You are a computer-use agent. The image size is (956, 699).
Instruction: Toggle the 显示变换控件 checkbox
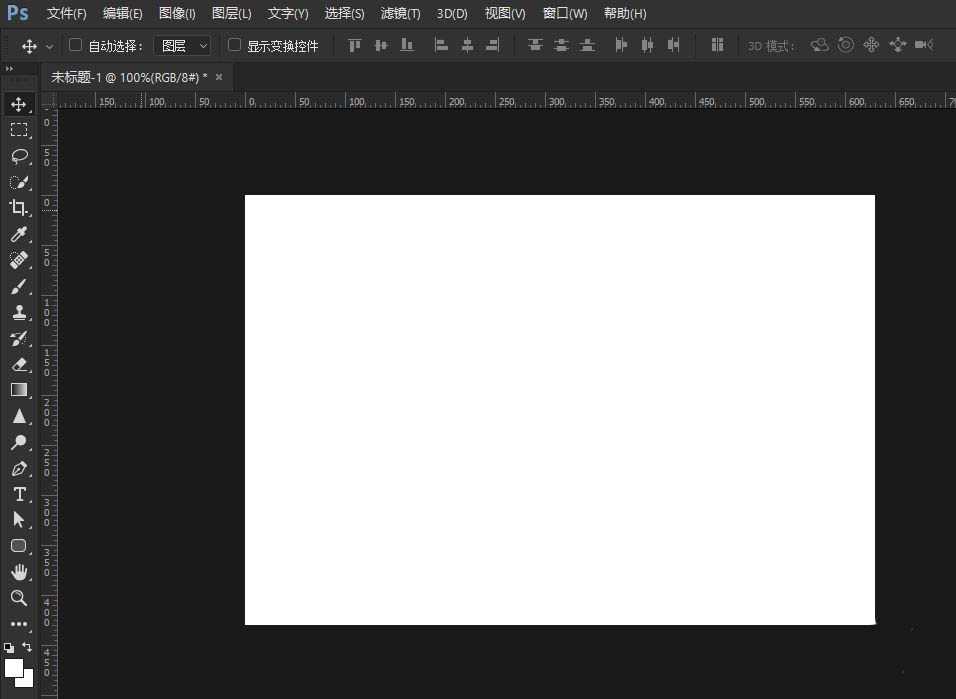tap(235, 45)
